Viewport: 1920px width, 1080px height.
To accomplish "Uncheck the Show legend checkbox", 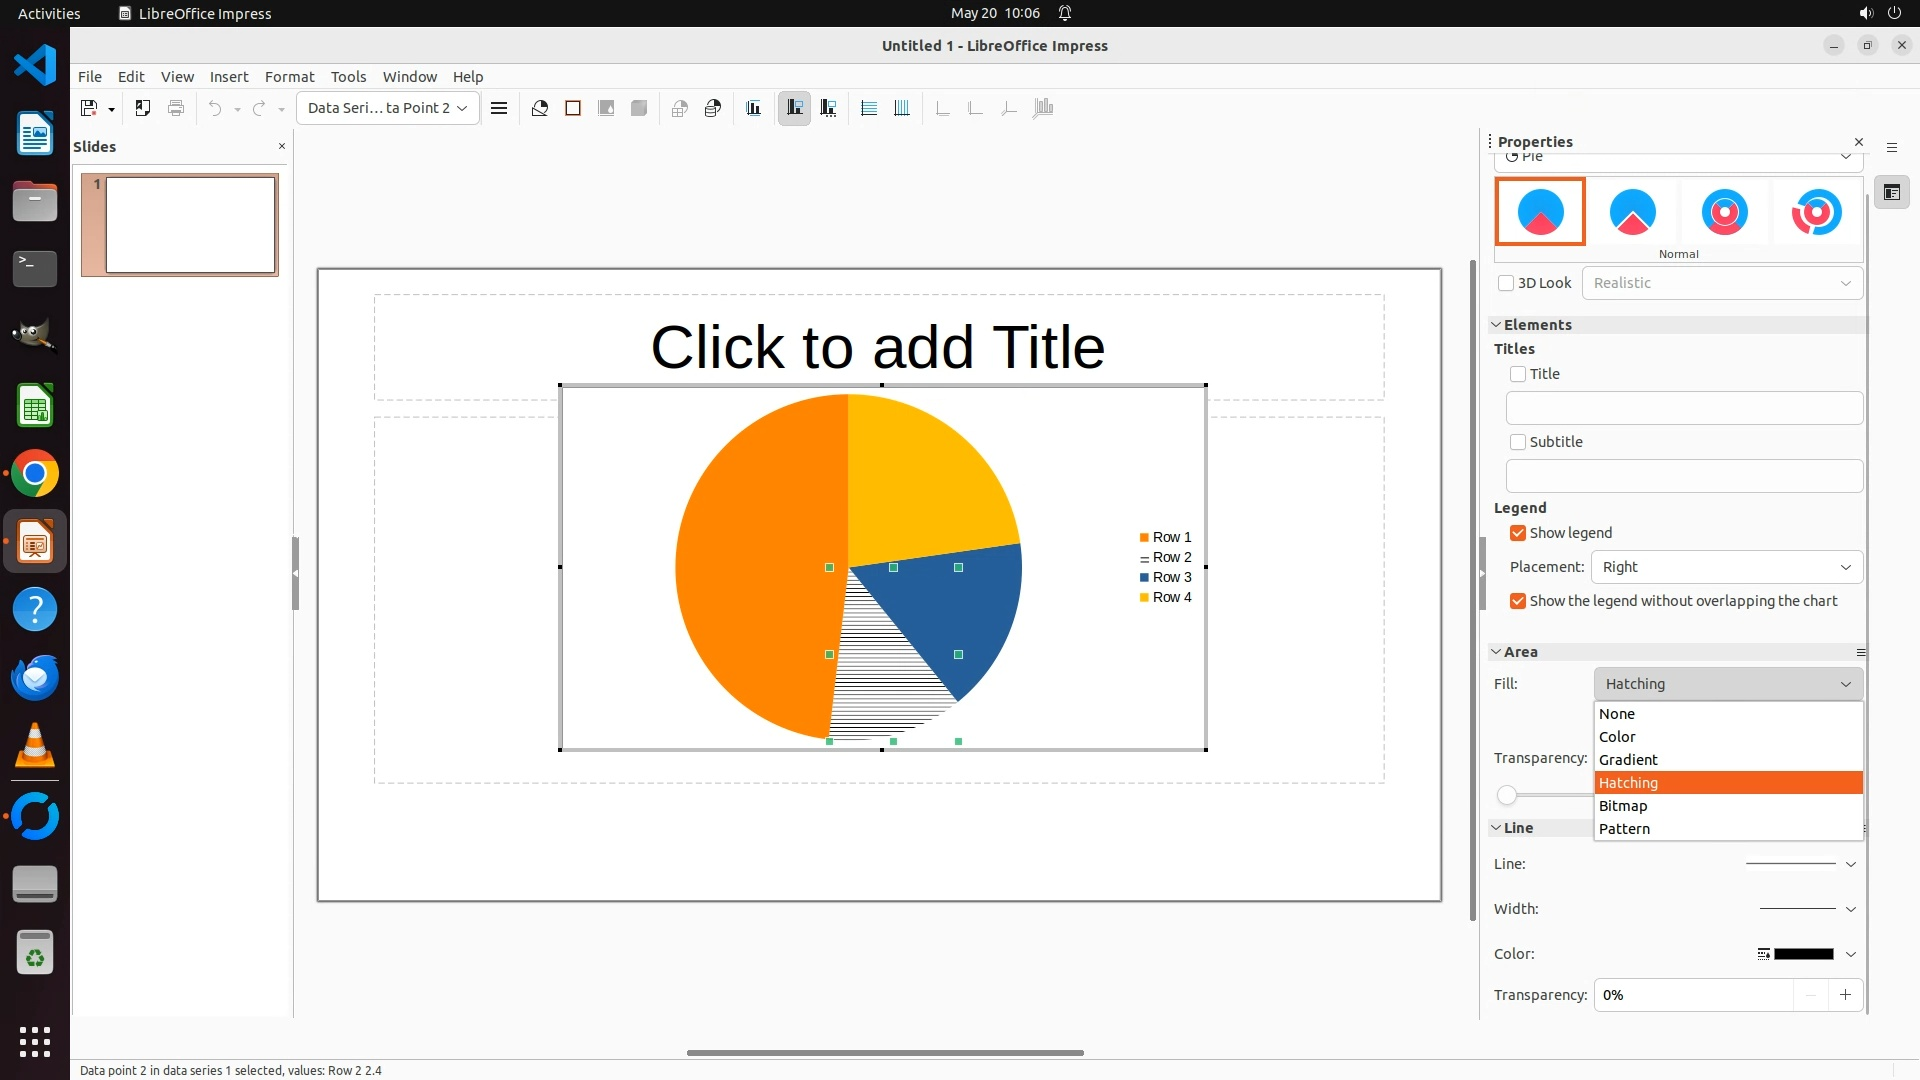I will pyautogui.click(x=1518, y=533).
